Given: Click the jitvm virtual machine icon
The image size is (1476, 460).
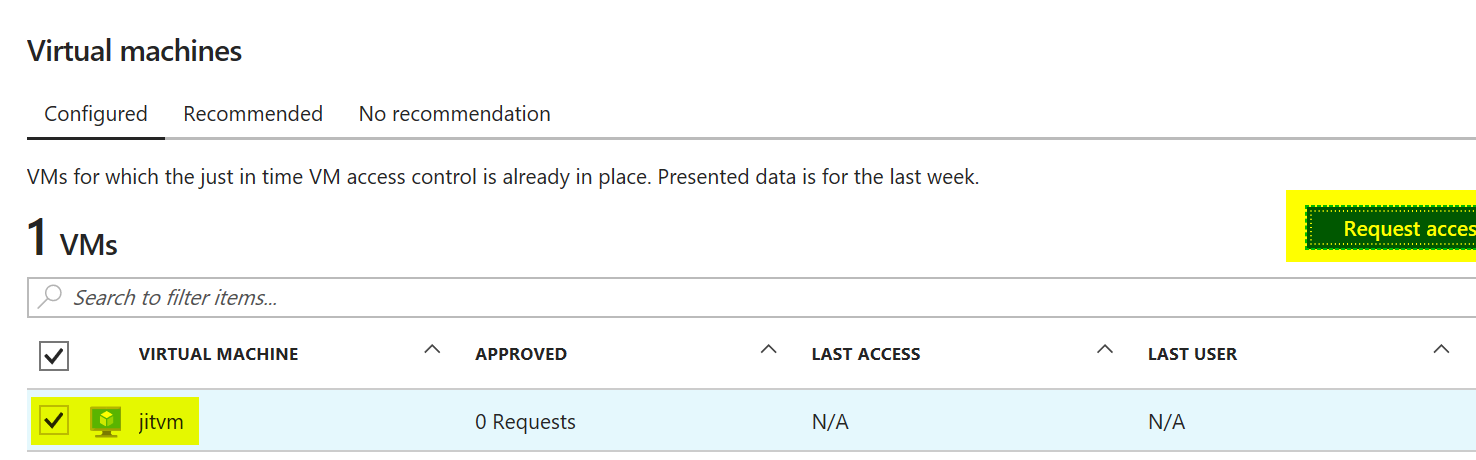Looking at the screenshot, I should coord(105,422).
